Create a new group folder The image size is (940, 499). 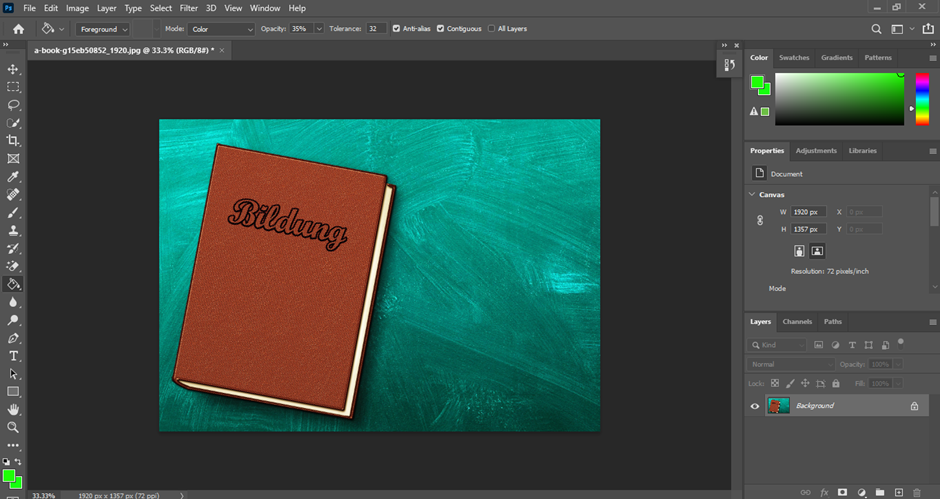tap(879, 492)
